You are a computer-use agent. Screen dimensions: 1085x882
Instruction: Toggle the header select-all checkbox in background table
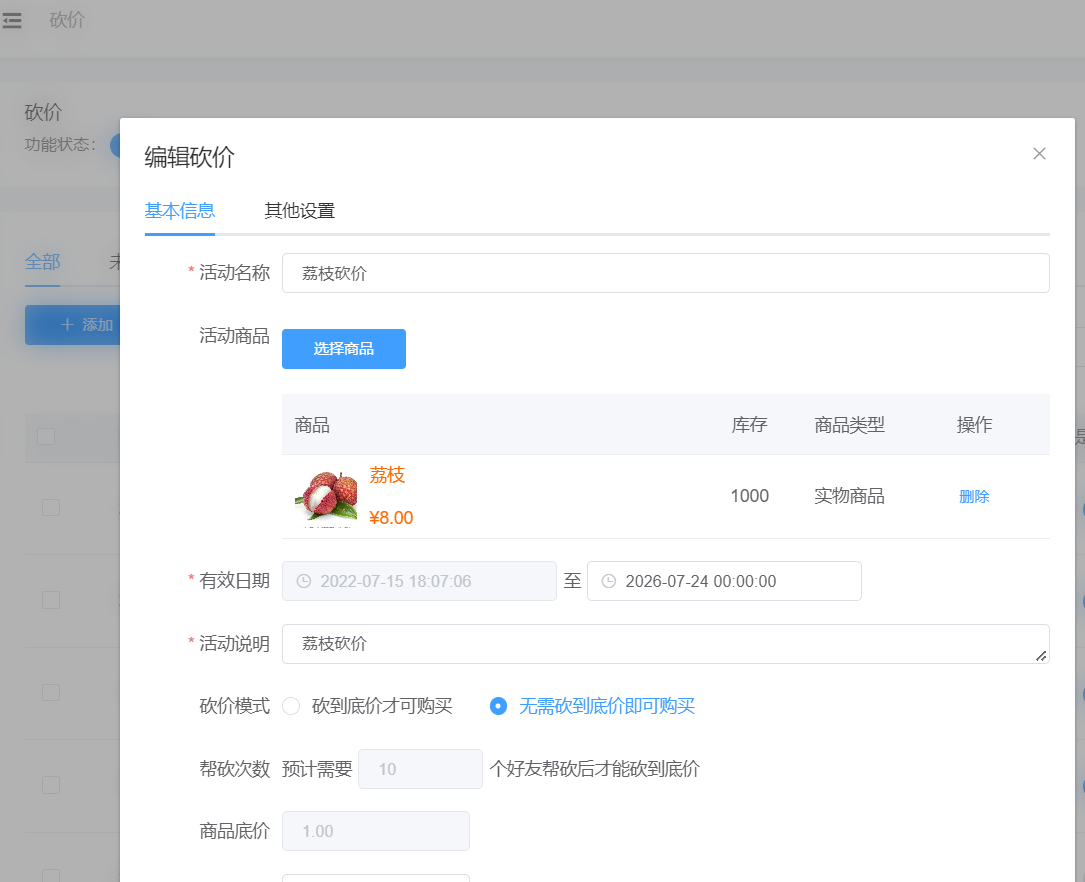(x=46, y=437)
